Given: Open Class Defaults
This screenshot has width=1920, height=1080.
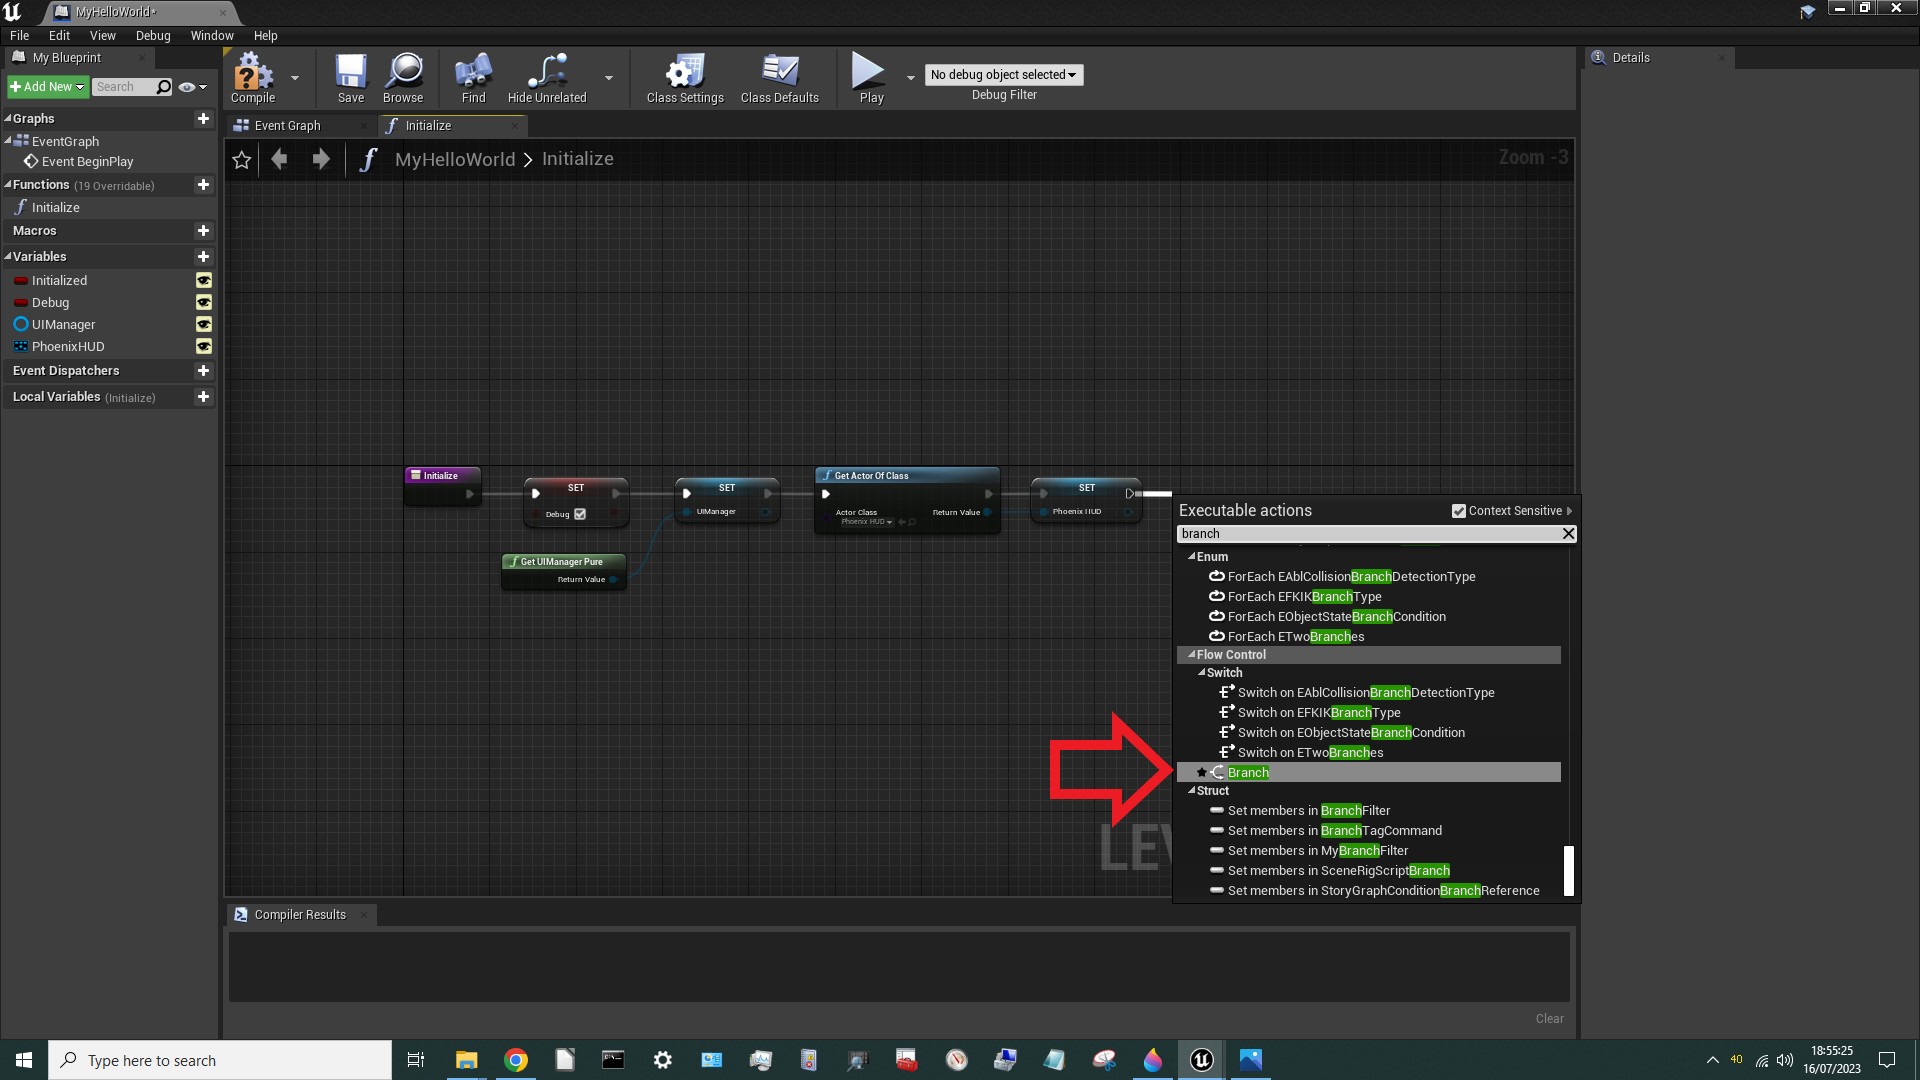Looking at the screenshot, I should click(x=780, y=78).
